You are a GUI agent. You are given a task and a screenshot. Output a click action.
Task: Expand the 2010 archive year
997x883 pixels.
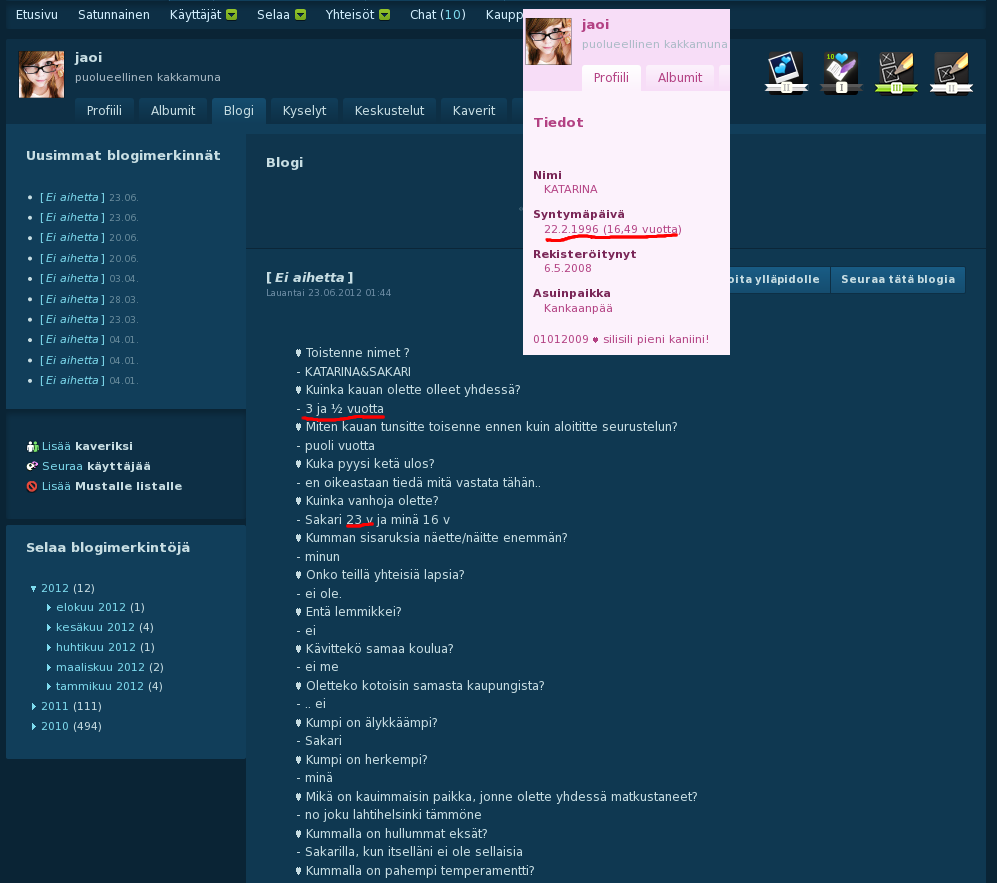coord(34,726)
